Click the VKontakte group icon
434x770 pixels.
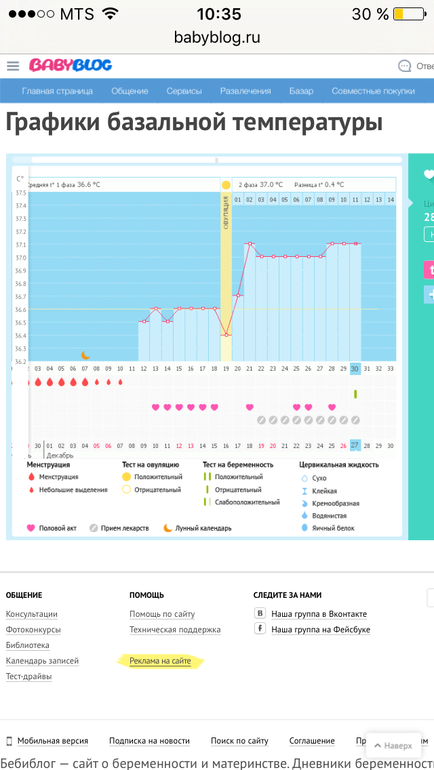point(260,613)
